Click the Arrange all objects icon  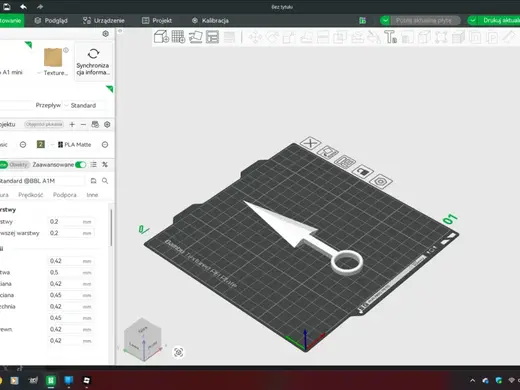212,37
